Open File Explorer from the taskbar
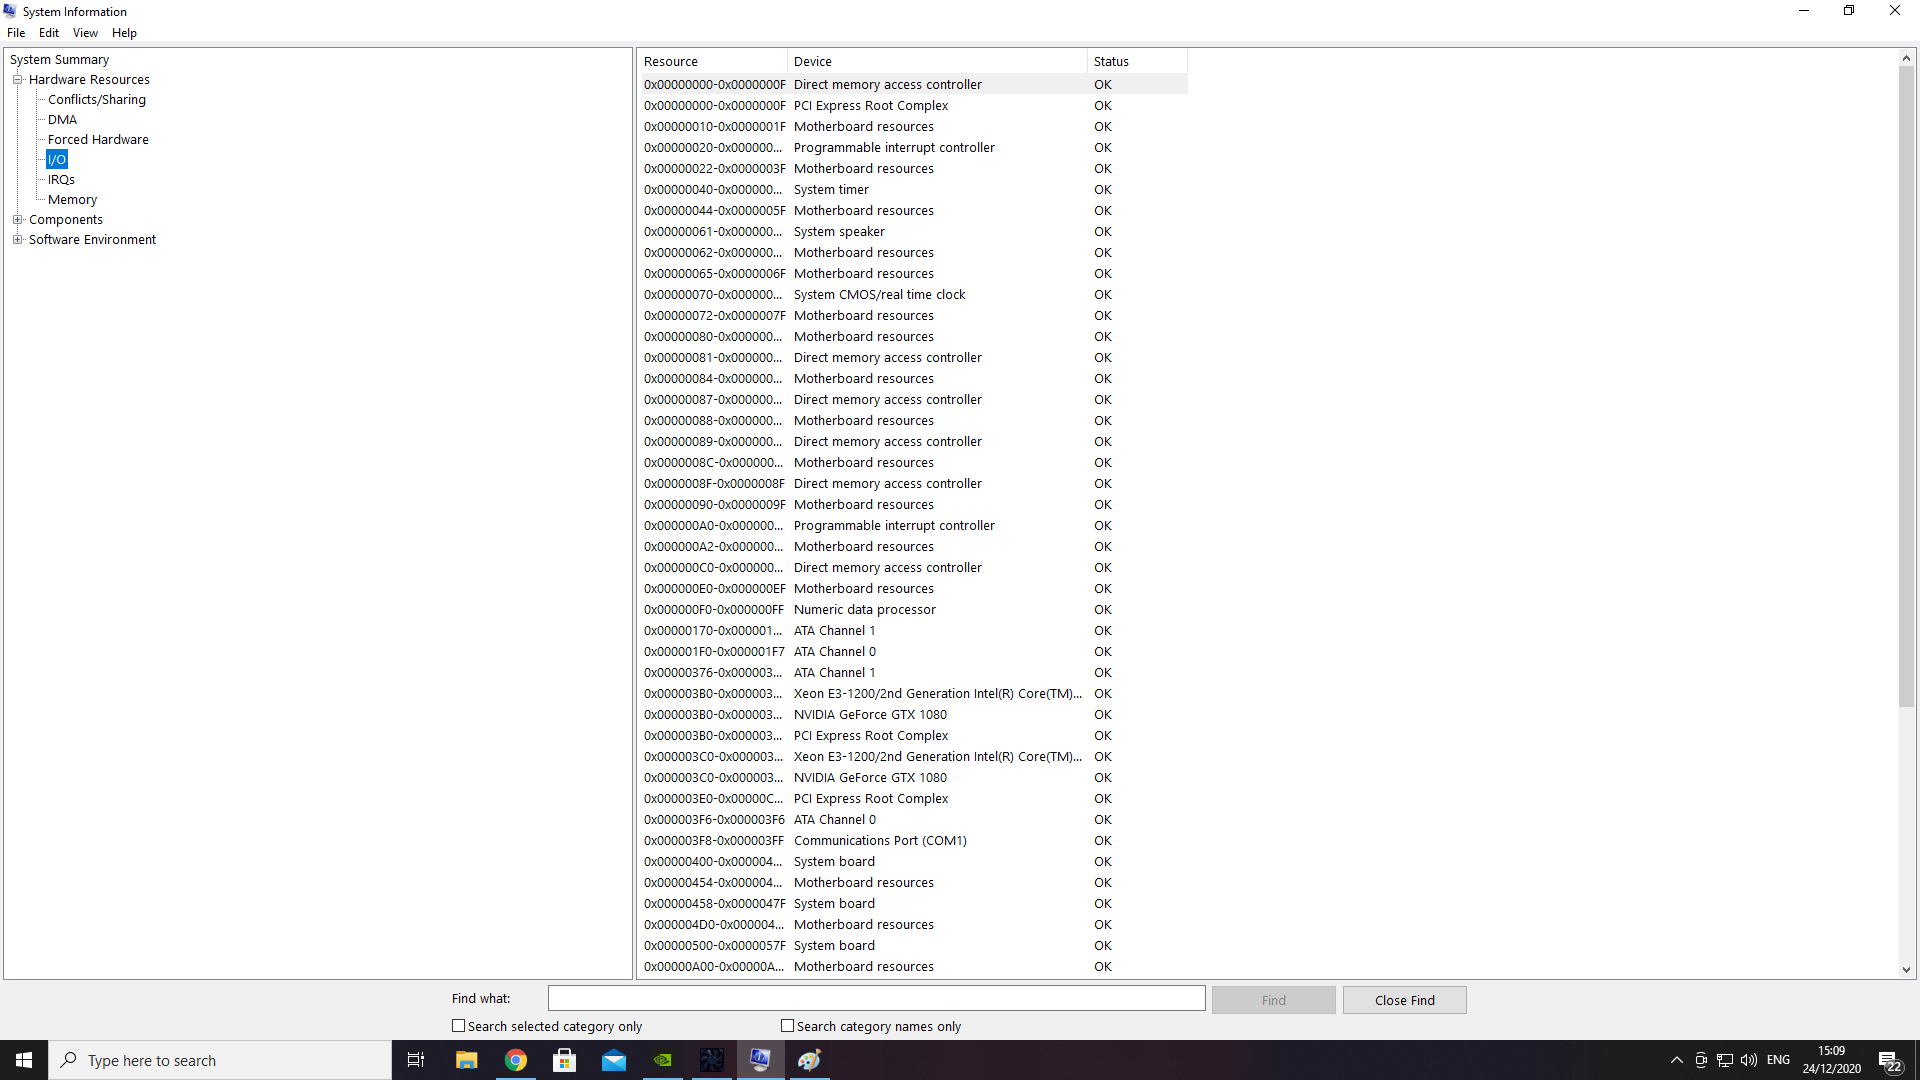Viewport: 1920px width, 1080px height. [x=467, y=1060]
